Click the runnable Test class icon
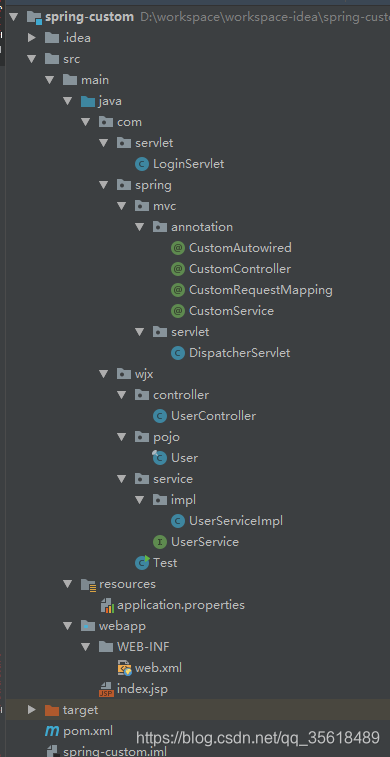This screenshot has height=757, width=390. [x=142, y=562]
